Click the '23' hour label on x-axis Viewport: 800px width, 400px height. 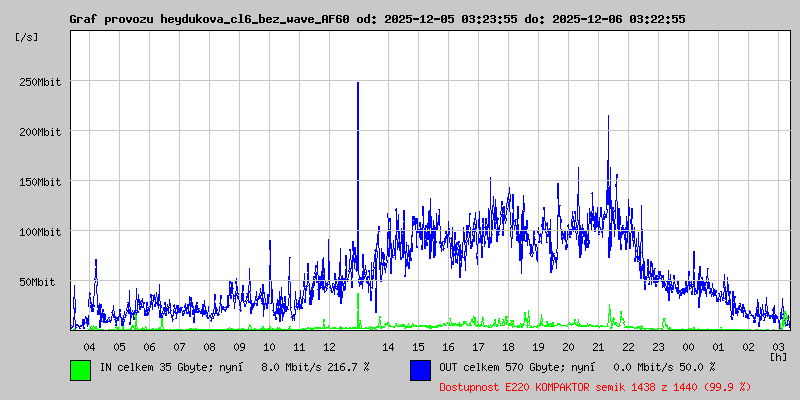(x=658, y=347)
